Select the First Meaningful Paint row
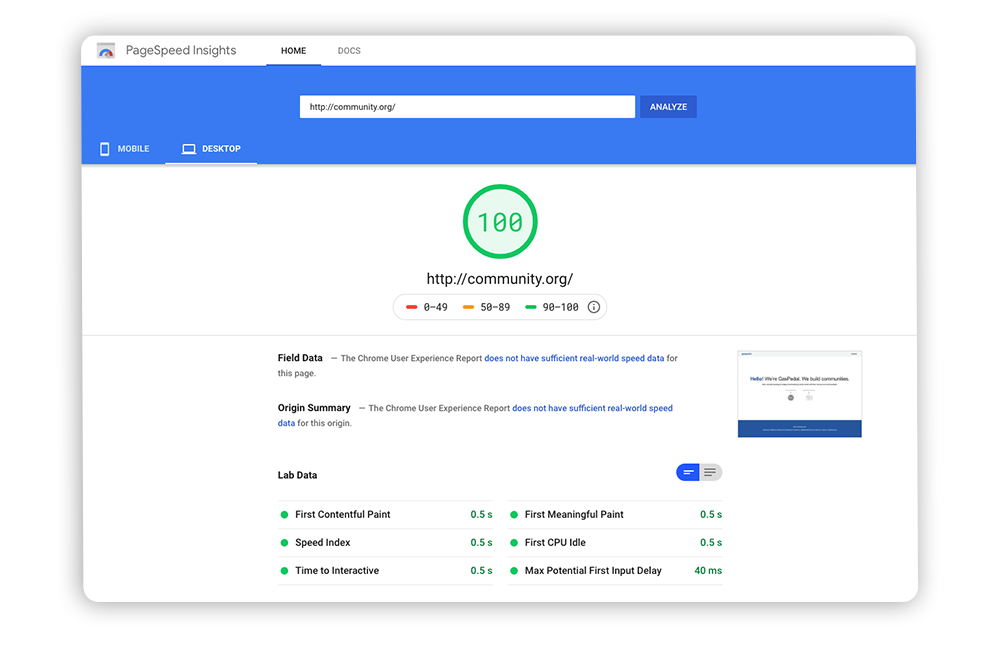1000x647 pixels. 615,514
